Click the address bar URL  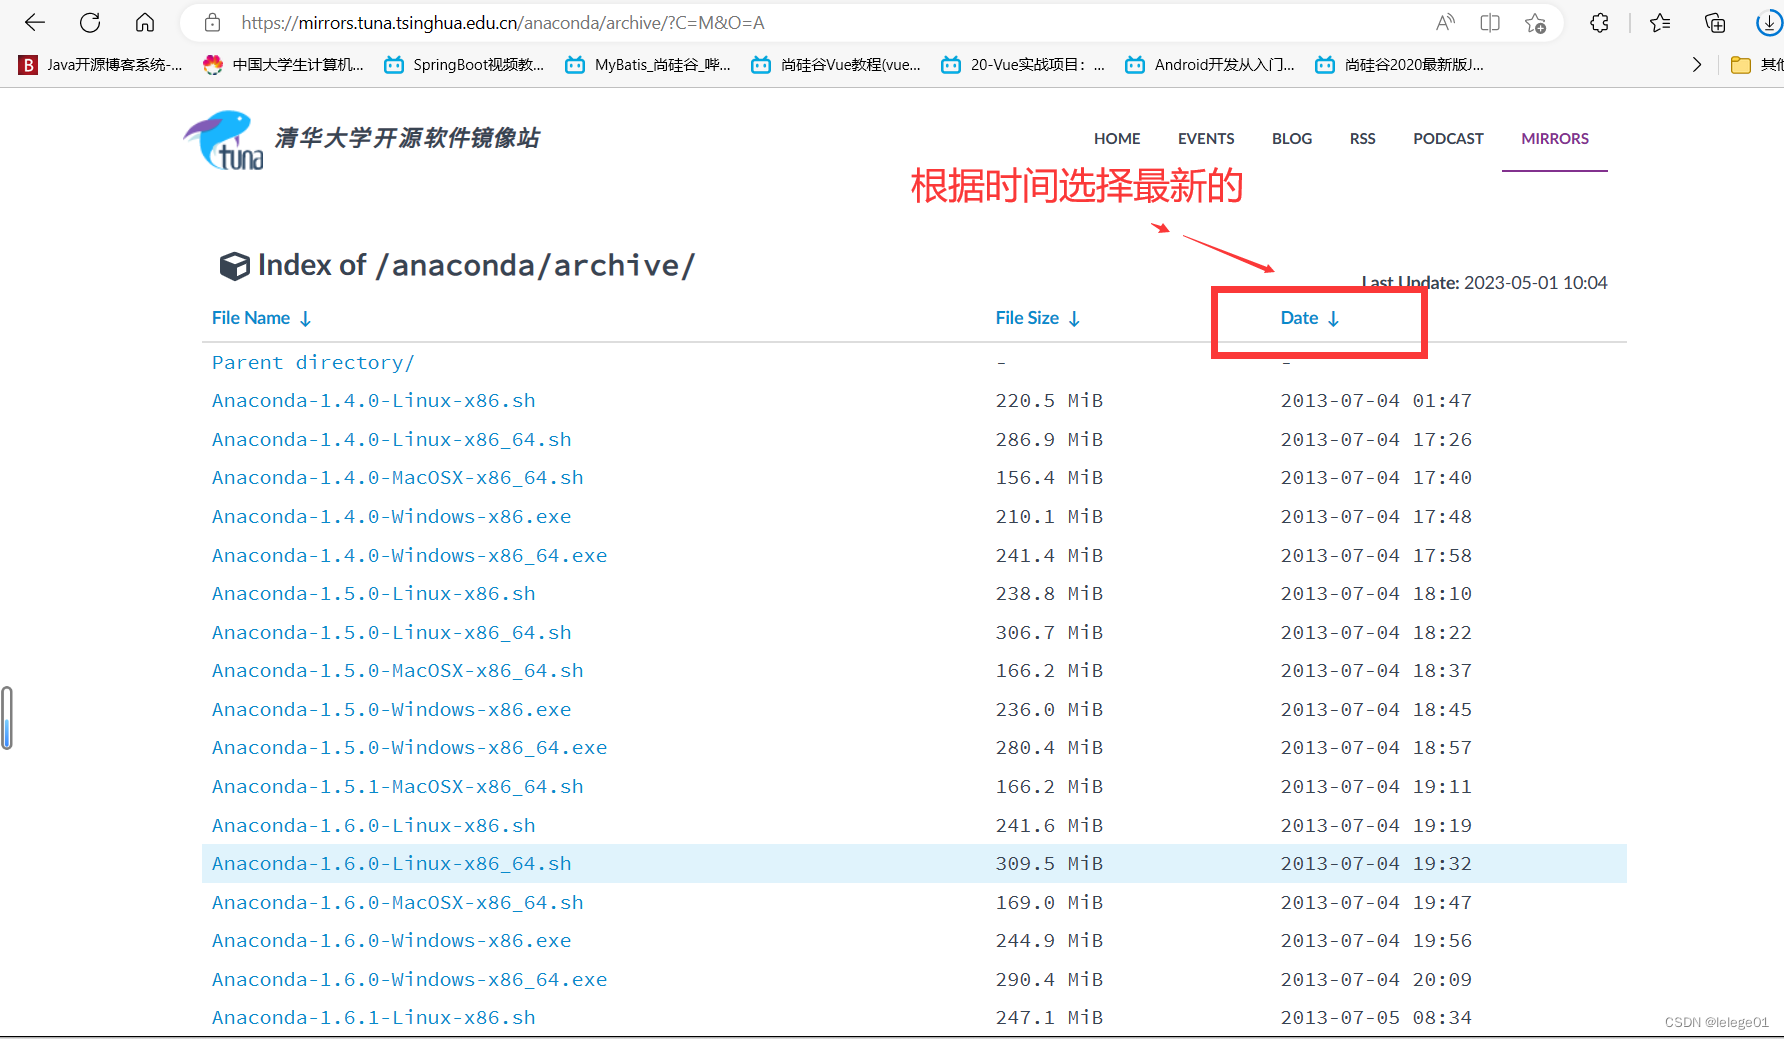(503, 23)
